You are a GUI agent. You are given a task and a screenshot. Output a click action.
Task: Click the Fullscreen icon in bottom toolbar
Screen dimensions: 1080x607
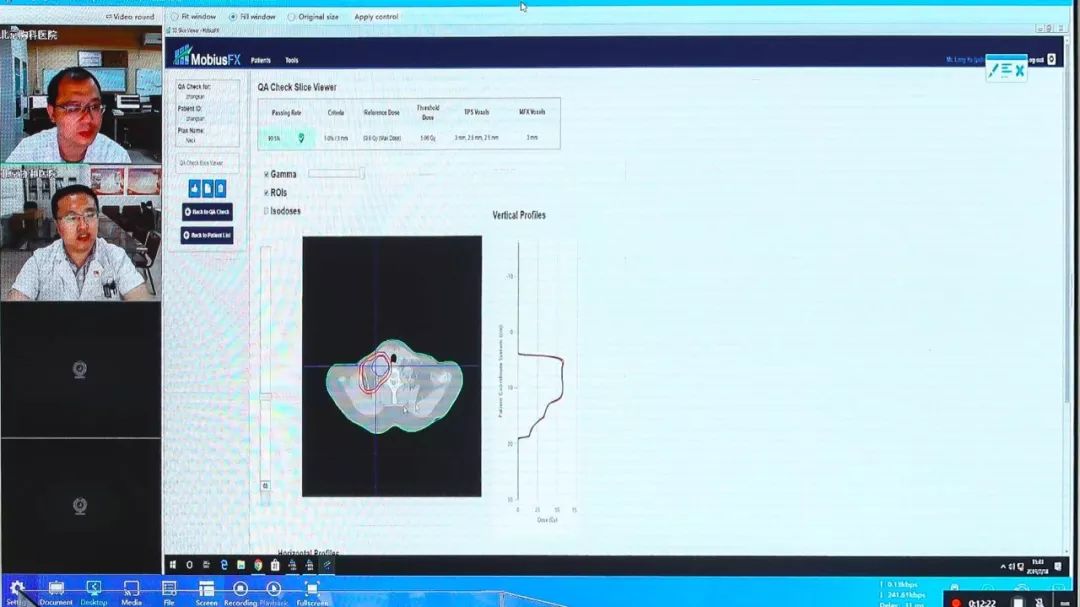pos(312,589)
